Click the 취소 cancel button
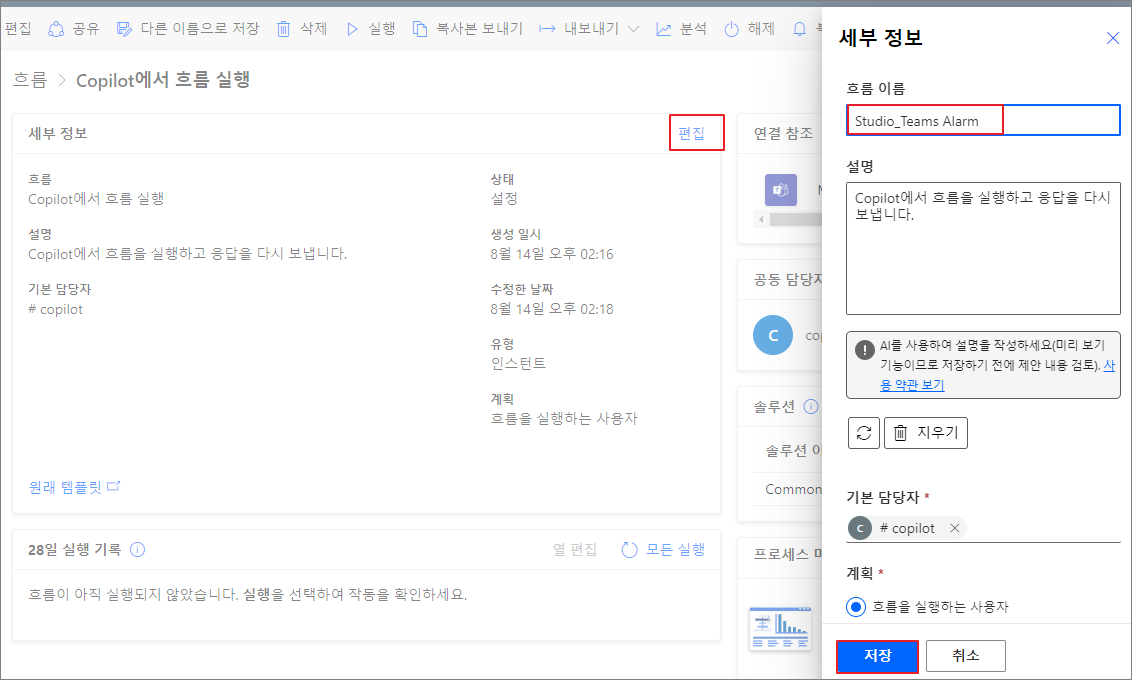 (x=965, y=656)
